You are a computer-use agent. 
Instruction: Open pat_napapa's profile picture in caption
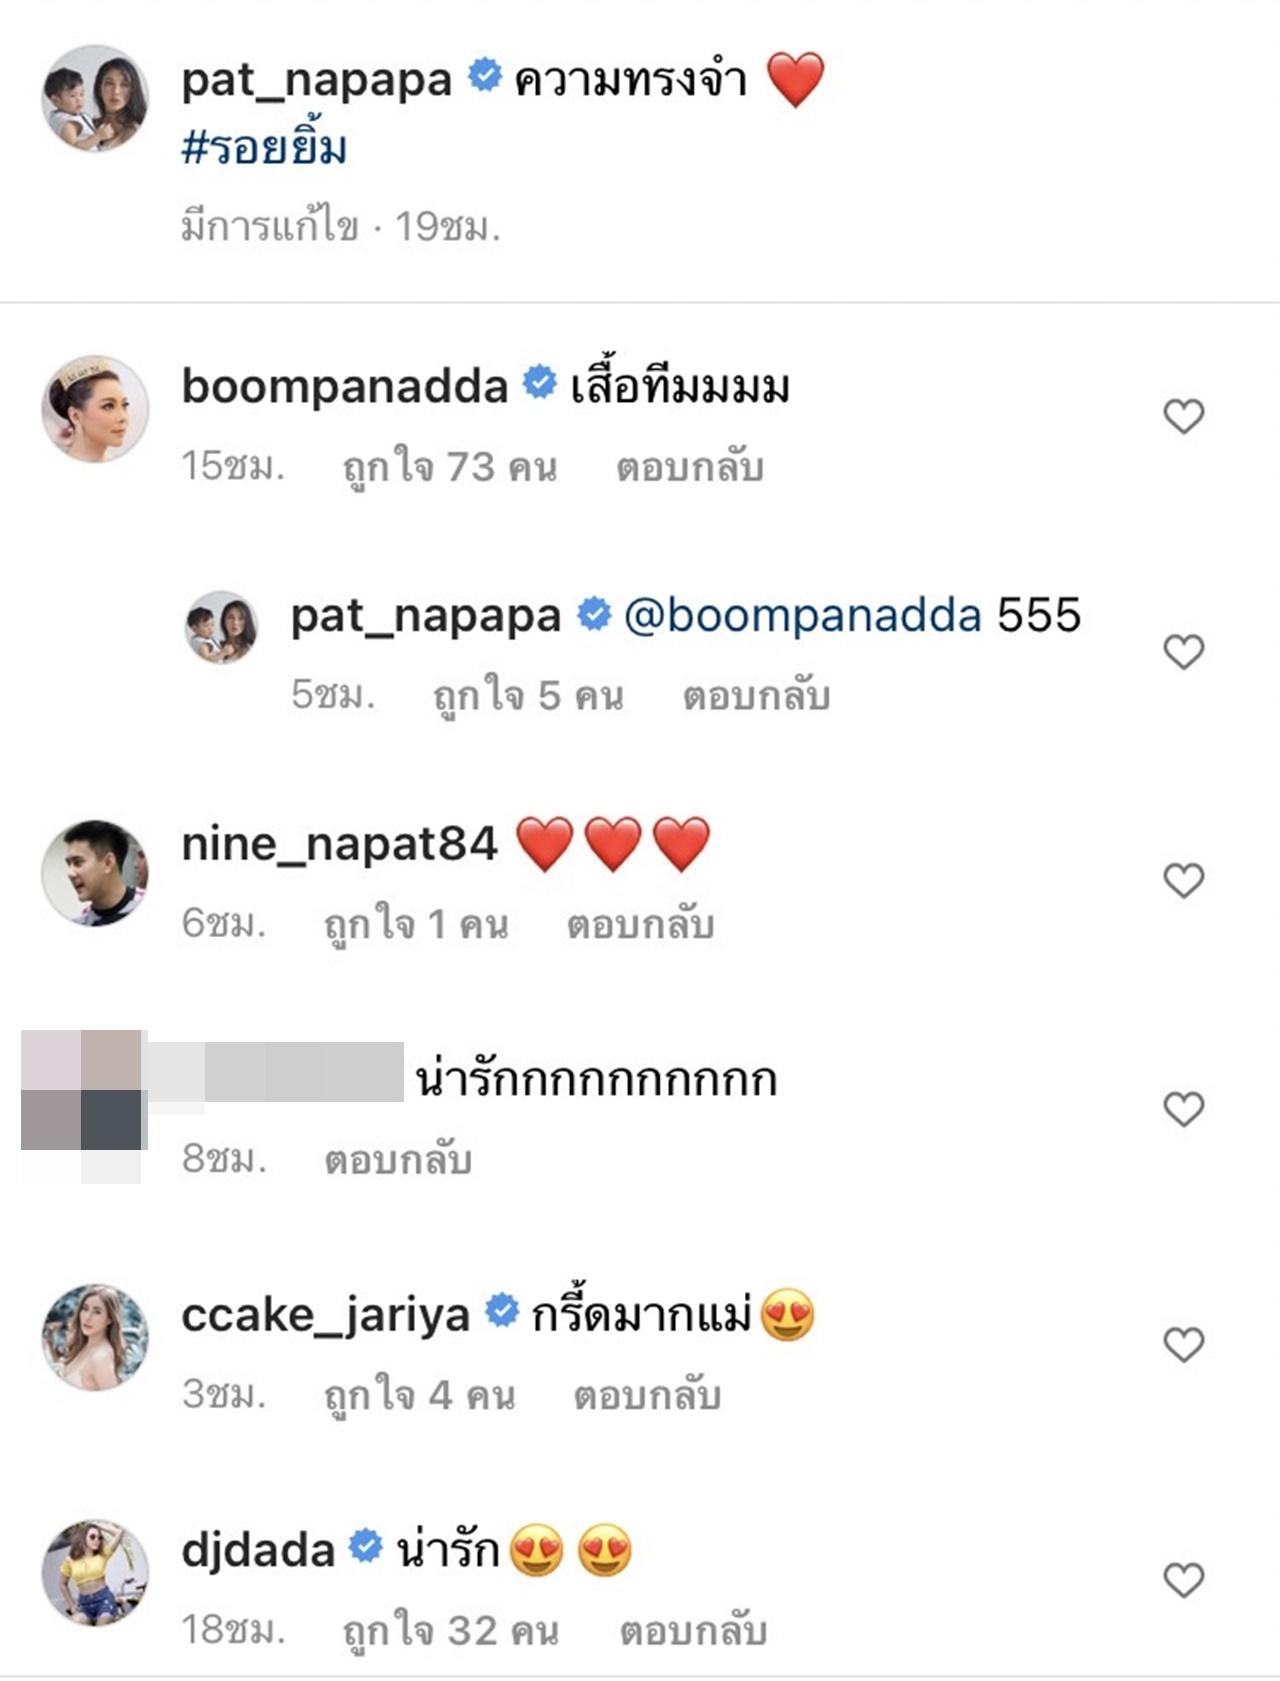click(x=95, y=98)
